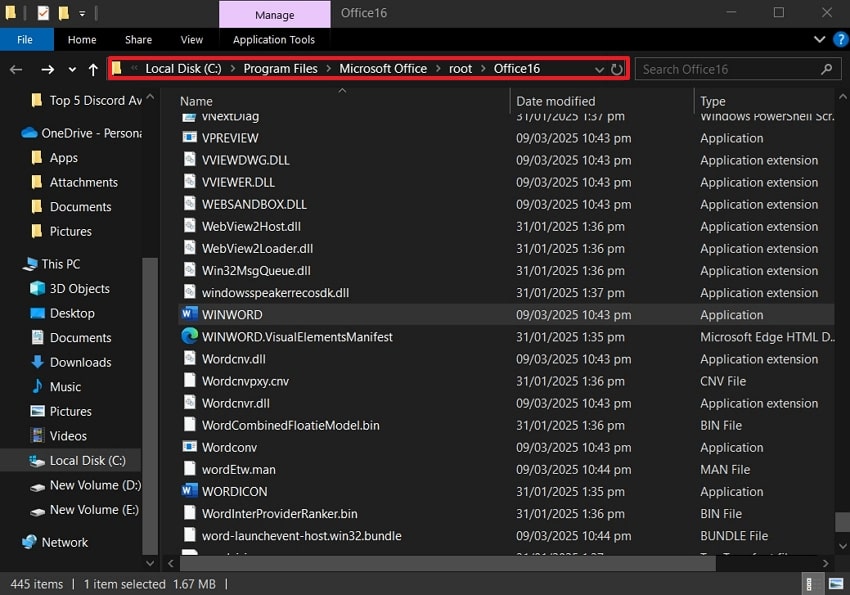This screenshot has width=850, height=595.
Task: Click the root breadcrumb segment
Action: [x=460, y=69]
